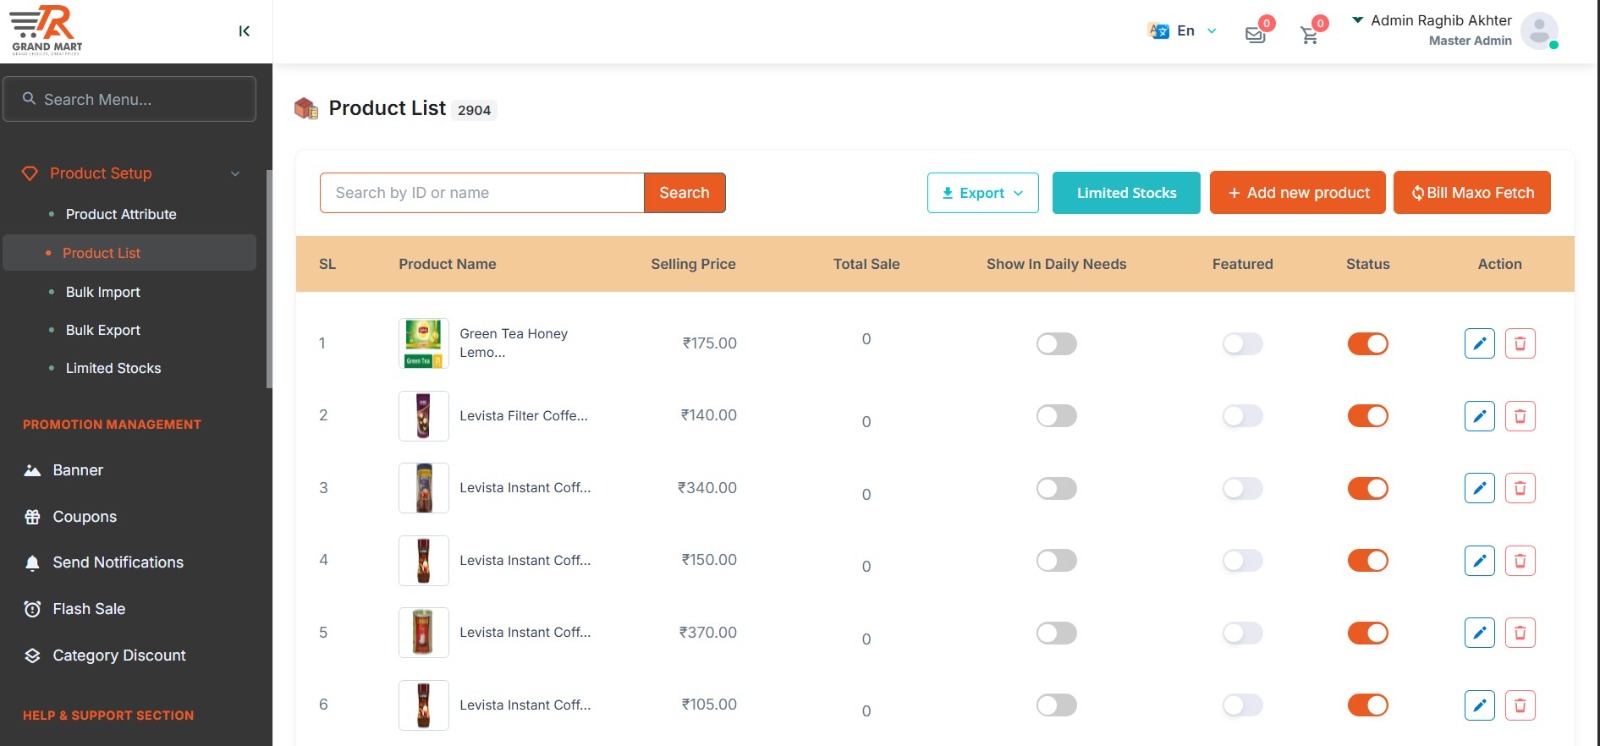Focus the Search by ID or name field
The width and height of the screenshot is (1600, 746).
[481, 193]
